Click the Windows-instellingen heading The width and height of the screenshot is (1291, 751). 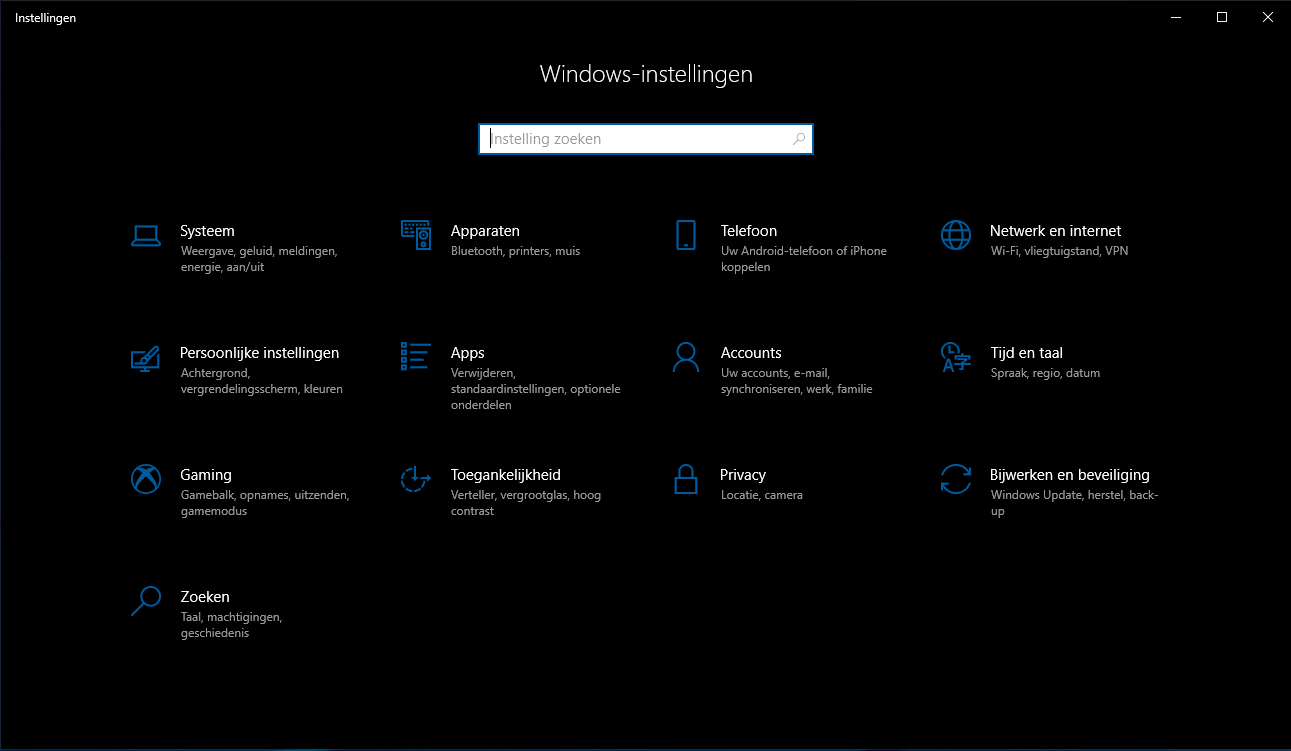tap(646, 74)
